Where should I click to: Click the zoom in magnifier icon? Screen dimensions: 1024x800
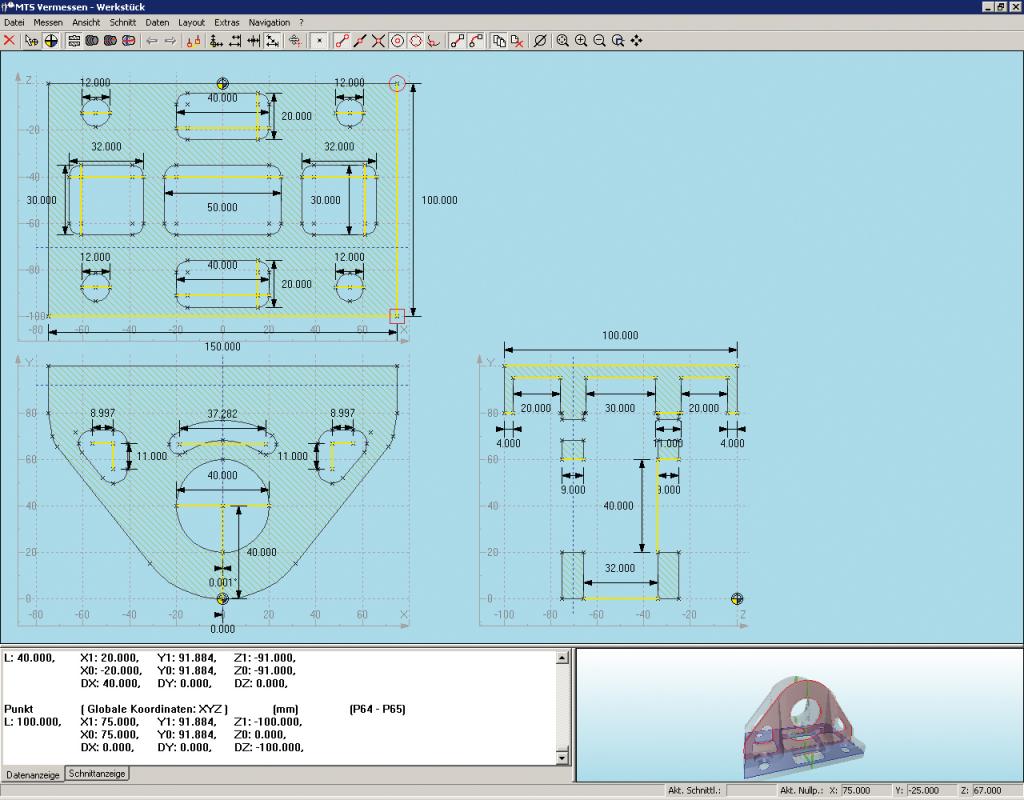(581, 41)
